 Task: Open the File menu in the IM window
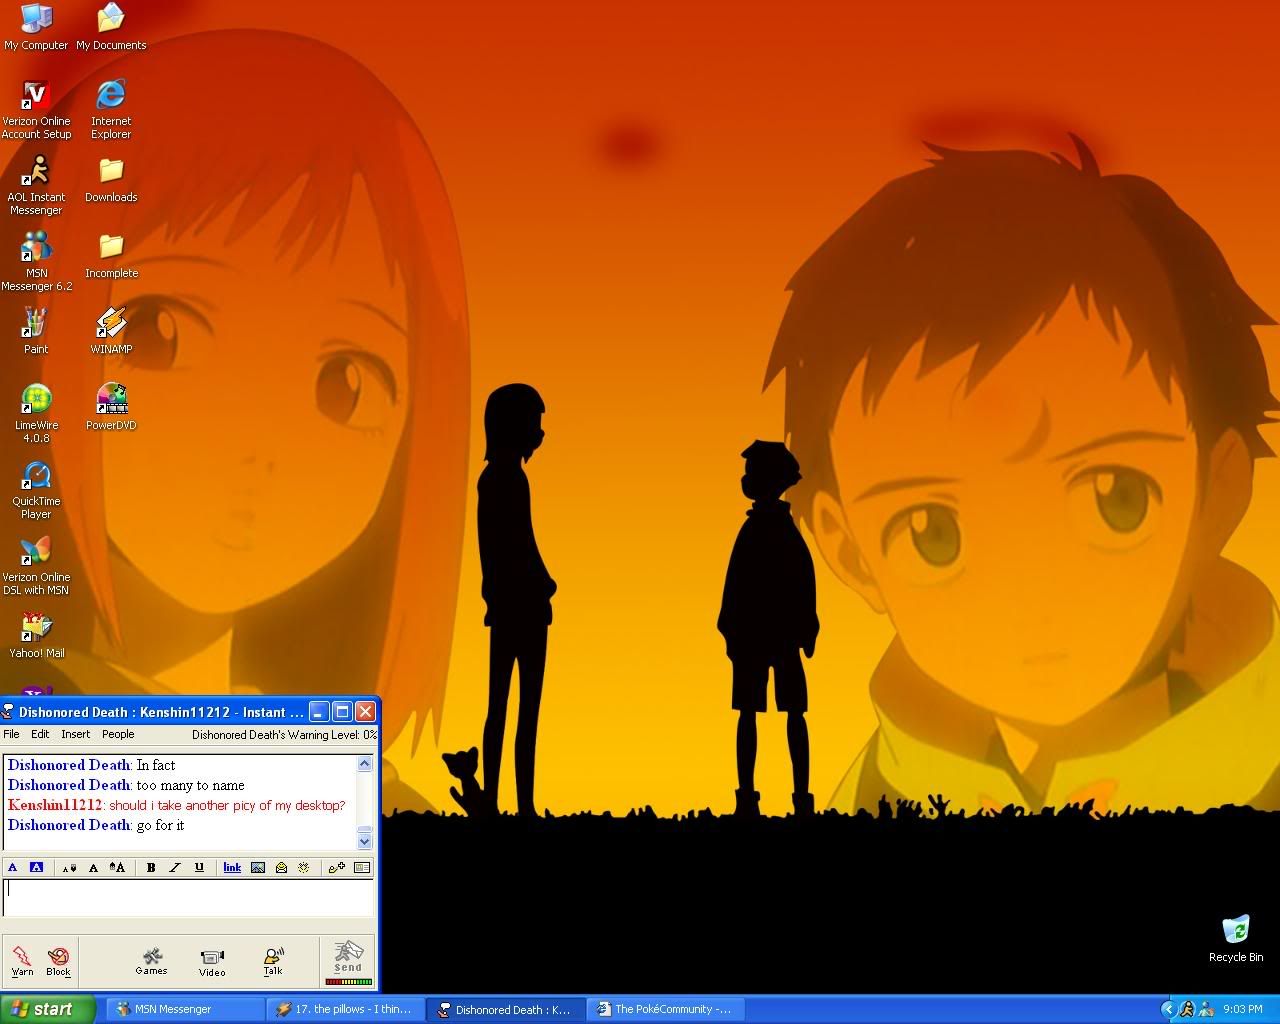[11, 734]
